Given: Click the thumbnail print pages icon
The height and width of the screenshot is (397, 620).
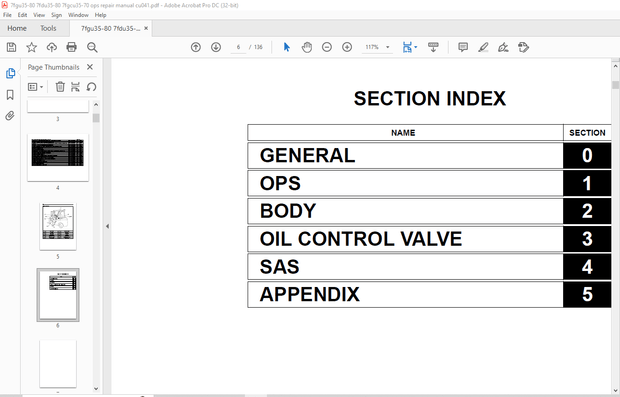Looking at the screenshot, I should coord(75,87).
